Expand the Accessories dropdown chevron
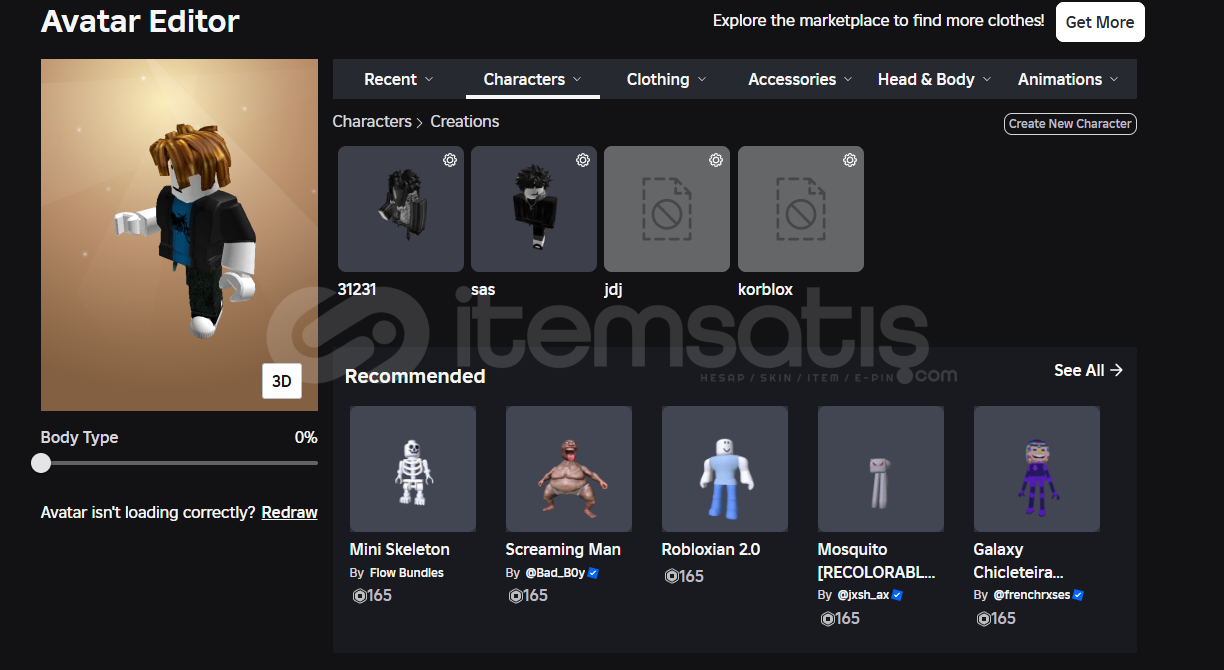The width and height of the screenshot is (1224, 670). coord(848,80)
